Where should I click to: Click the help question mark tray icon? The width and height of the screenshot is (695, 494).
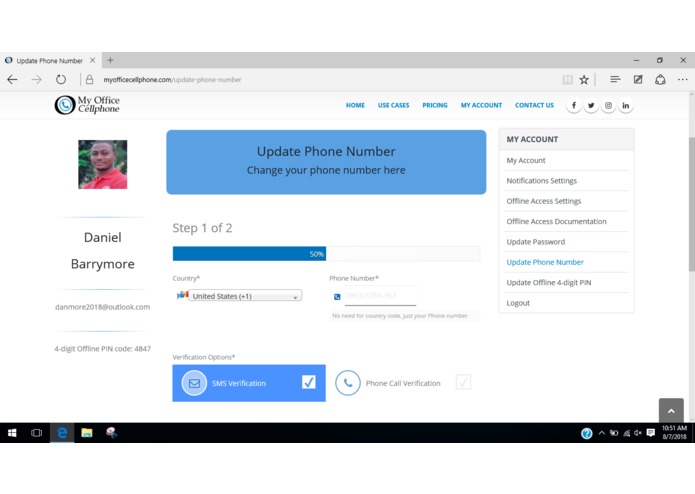click(586, 433)
